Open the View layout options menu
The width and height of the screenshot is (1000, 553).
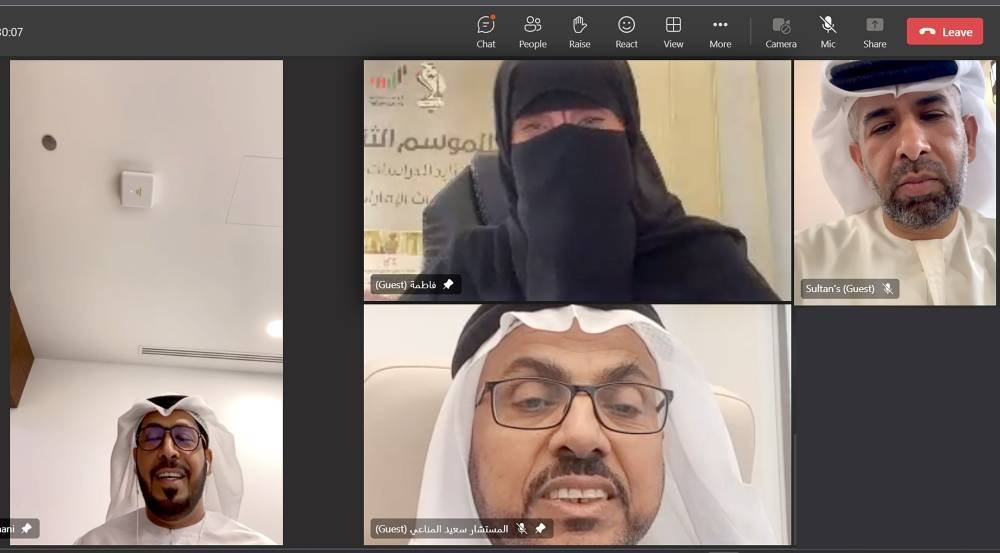673,31
